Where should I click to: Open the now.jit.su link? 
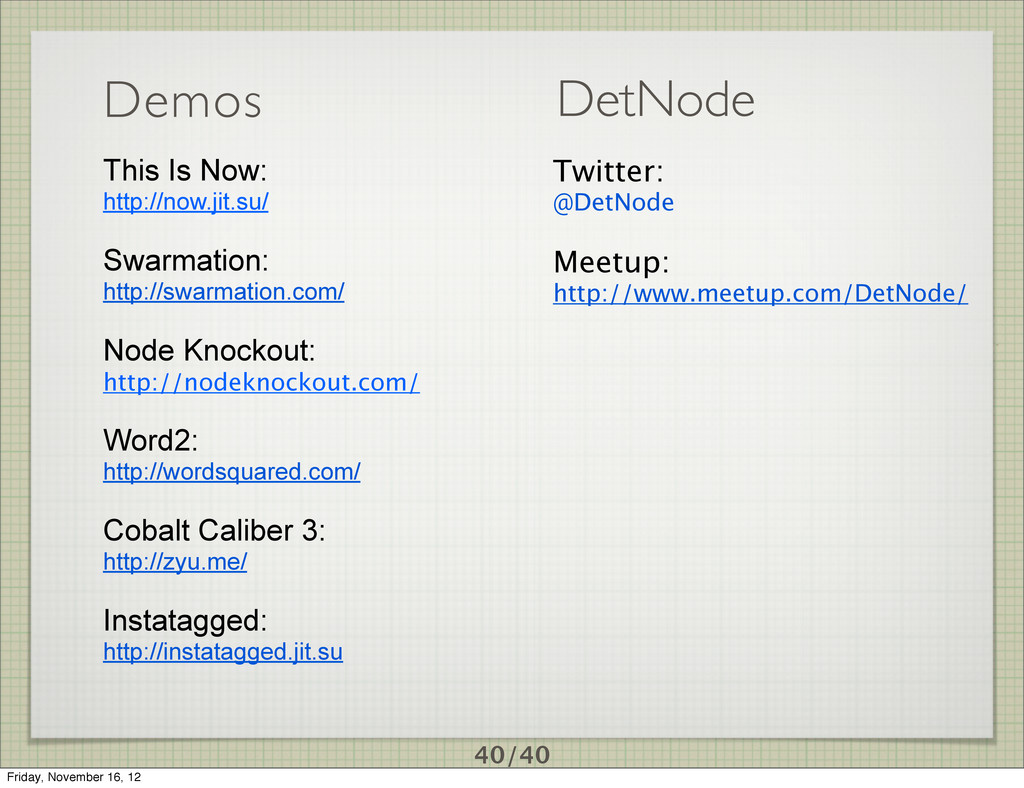185,202
